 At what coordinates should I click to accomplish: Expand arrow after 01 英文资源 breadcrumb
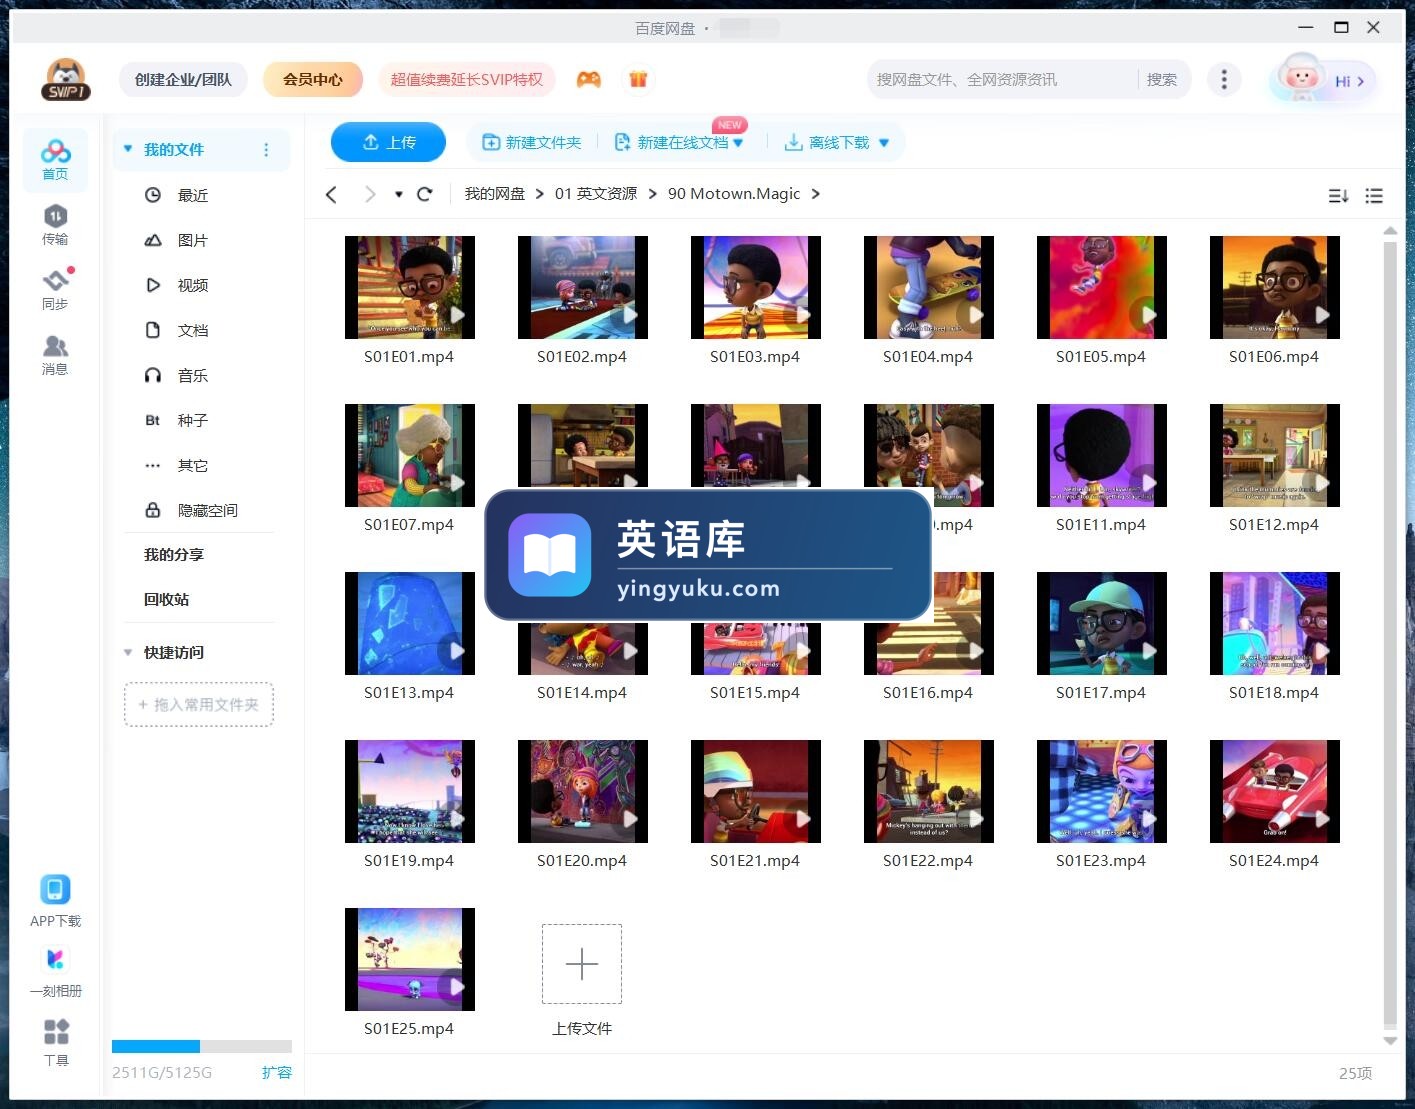point(652,194)
